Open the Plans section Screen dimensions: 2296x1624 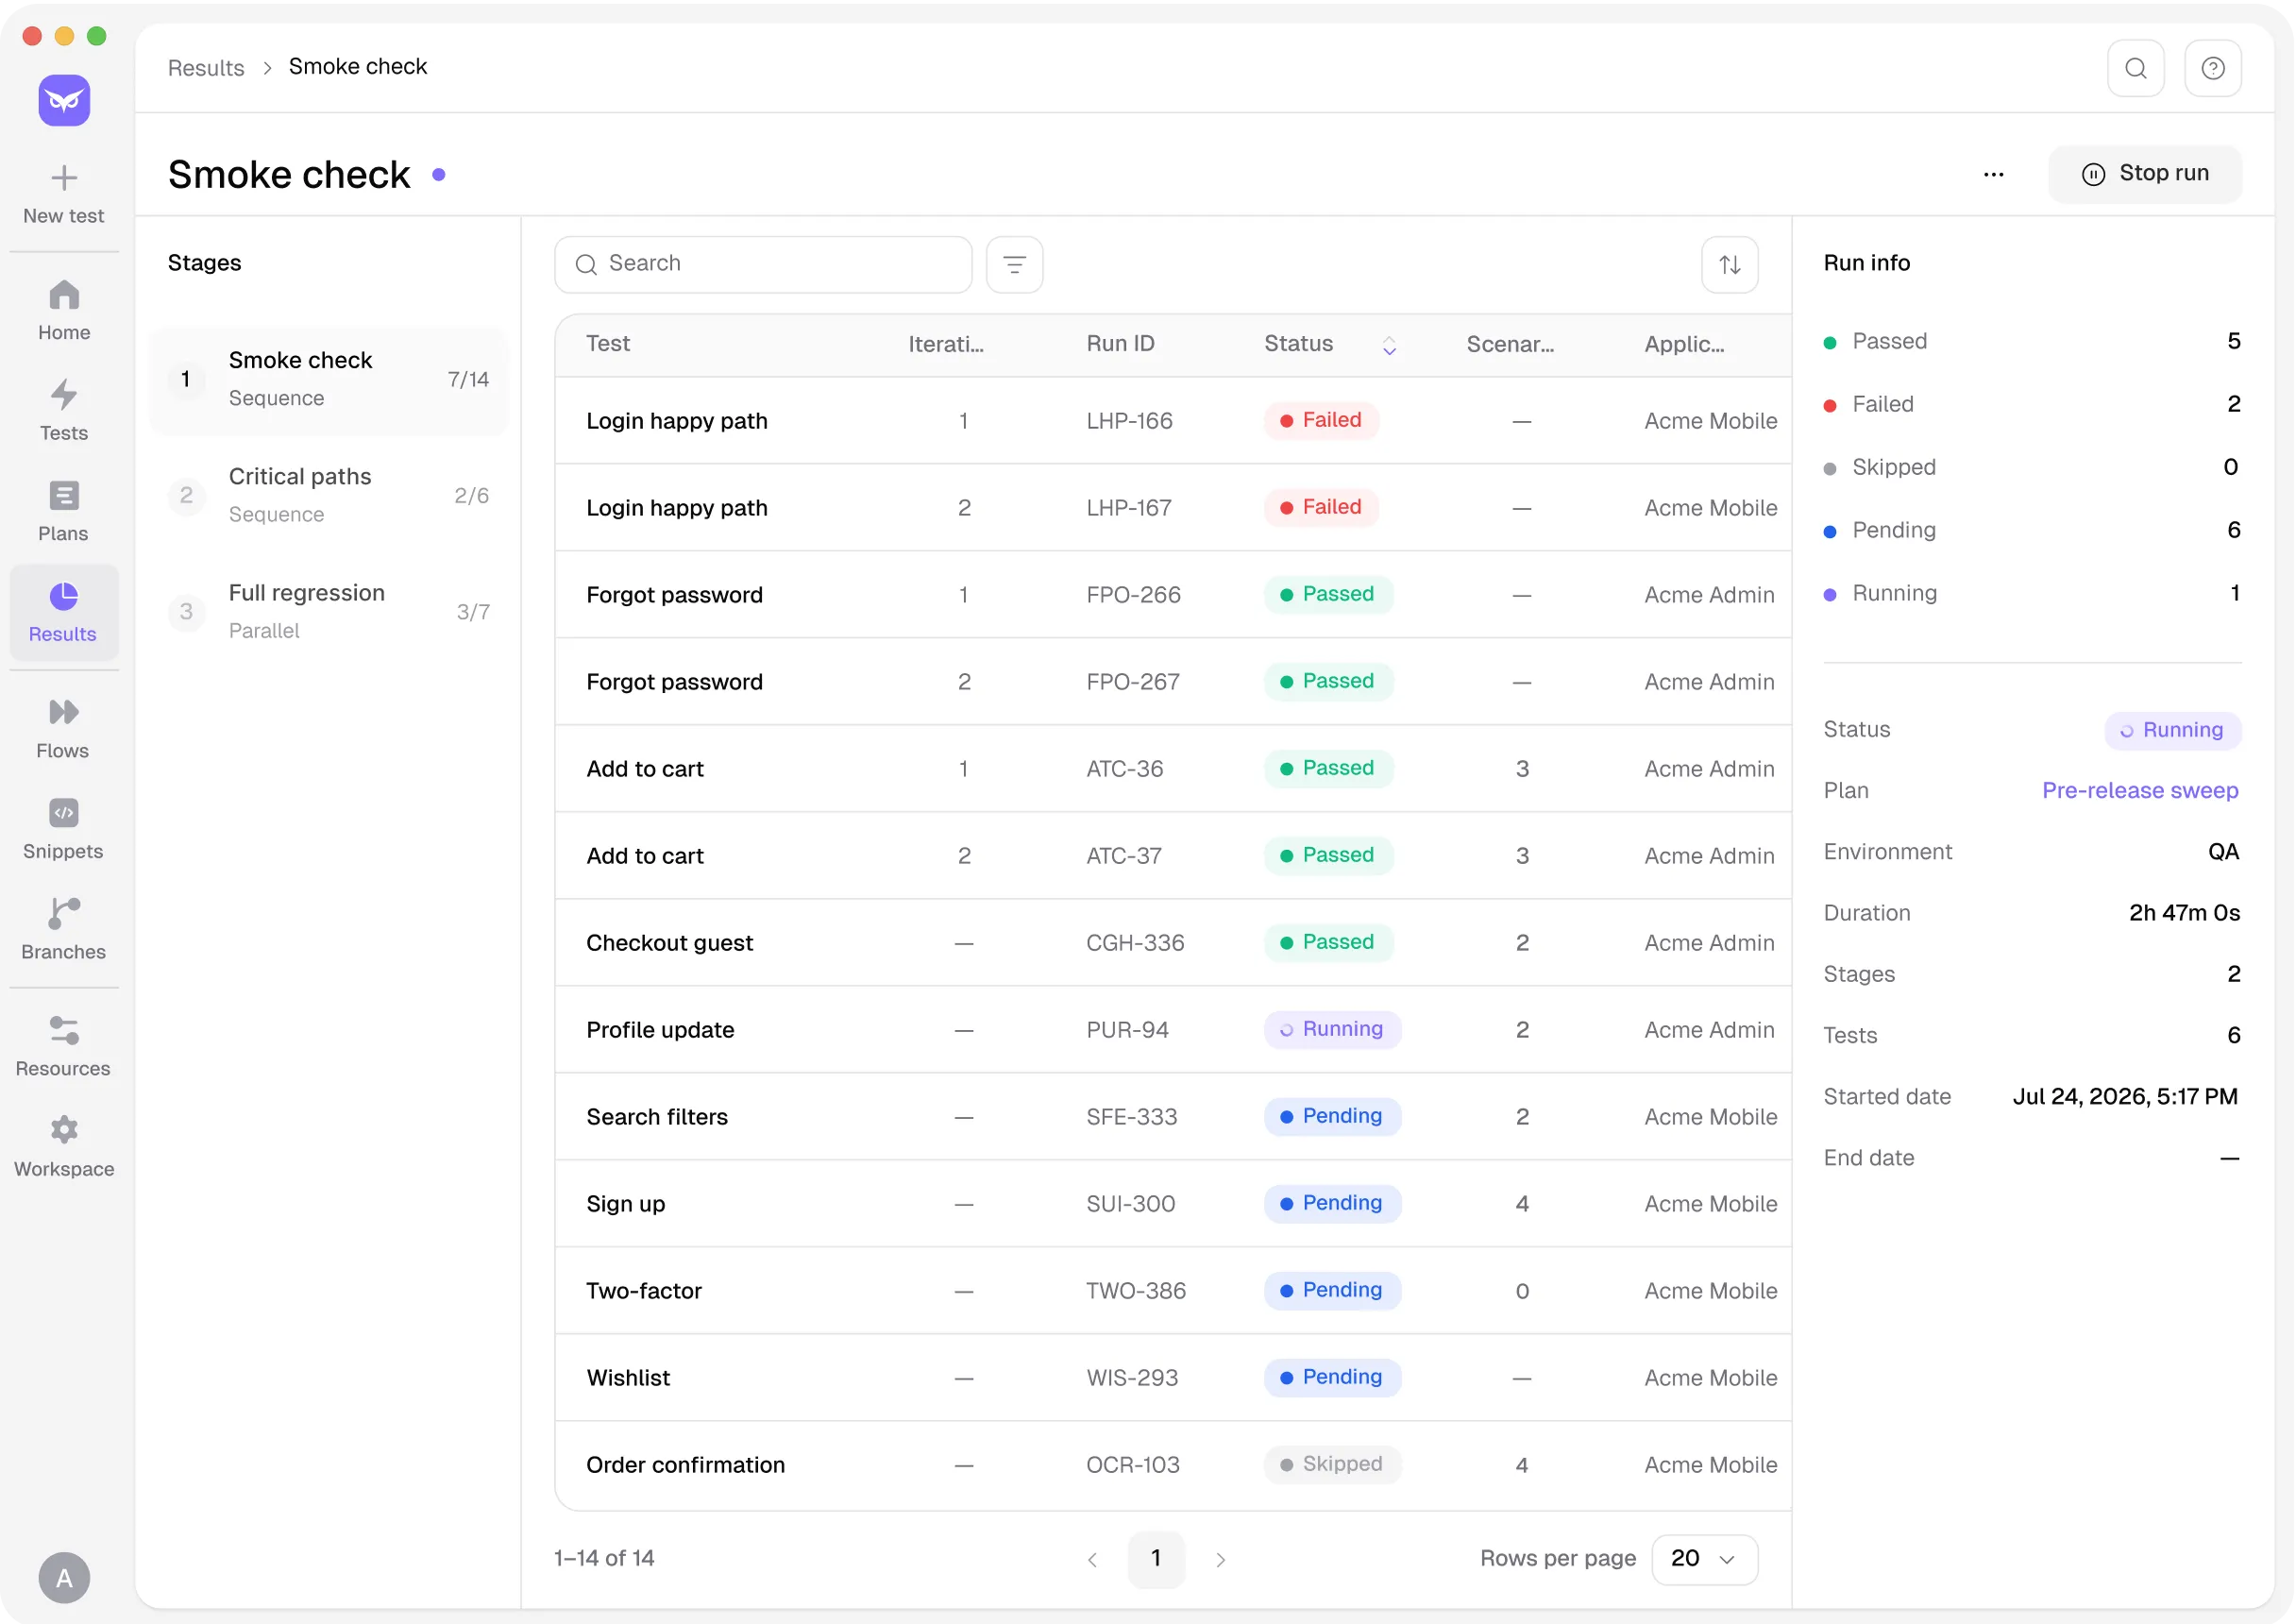click(x=64, y=510)
